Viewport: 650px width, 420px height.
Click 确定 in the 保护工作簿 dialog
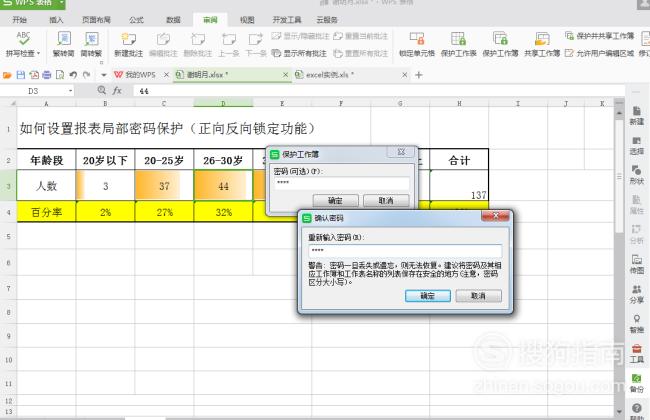(x=335, y=201)
